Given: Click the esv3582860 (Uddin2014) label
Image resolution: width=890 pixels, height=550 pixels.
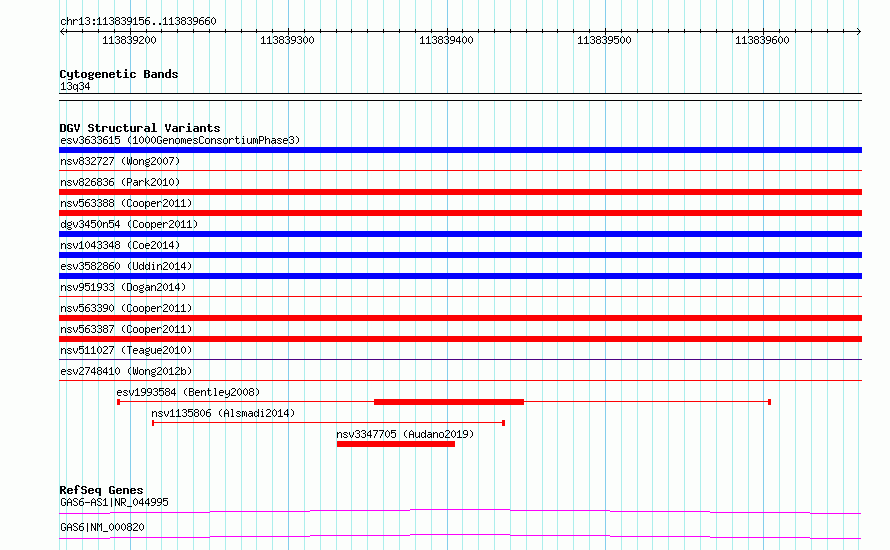Looking at the screenshot, I should point(126,266).
